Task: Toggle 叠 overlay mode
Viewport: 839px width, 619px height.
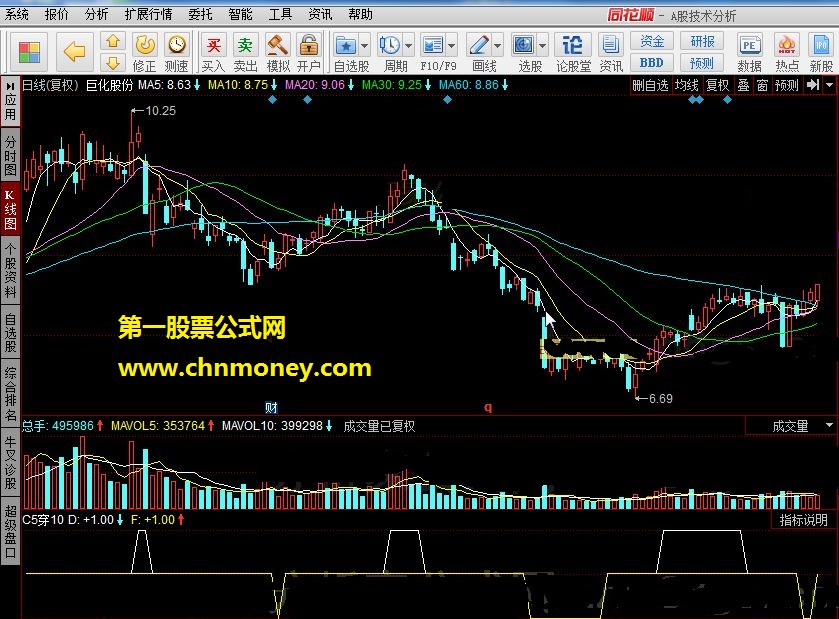Action: (743, 85)
